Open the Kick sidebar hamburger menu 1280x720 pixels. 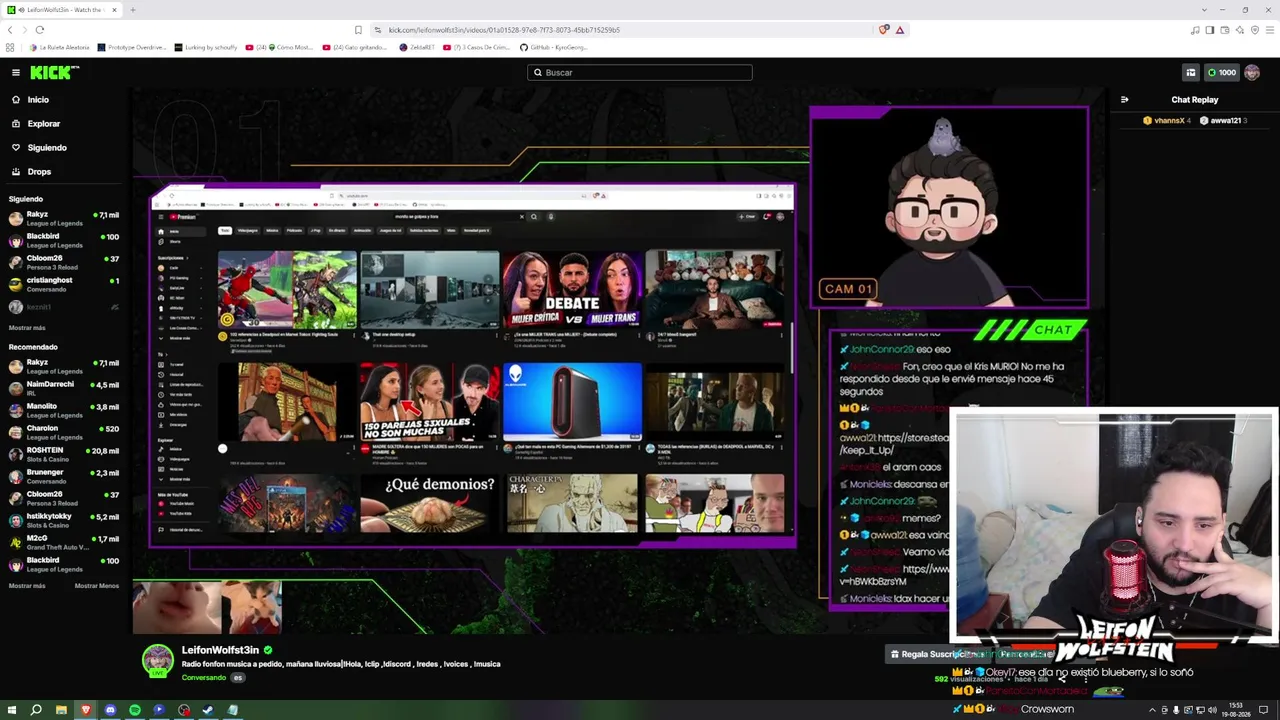pyautogui.click(x=16, y=72)
